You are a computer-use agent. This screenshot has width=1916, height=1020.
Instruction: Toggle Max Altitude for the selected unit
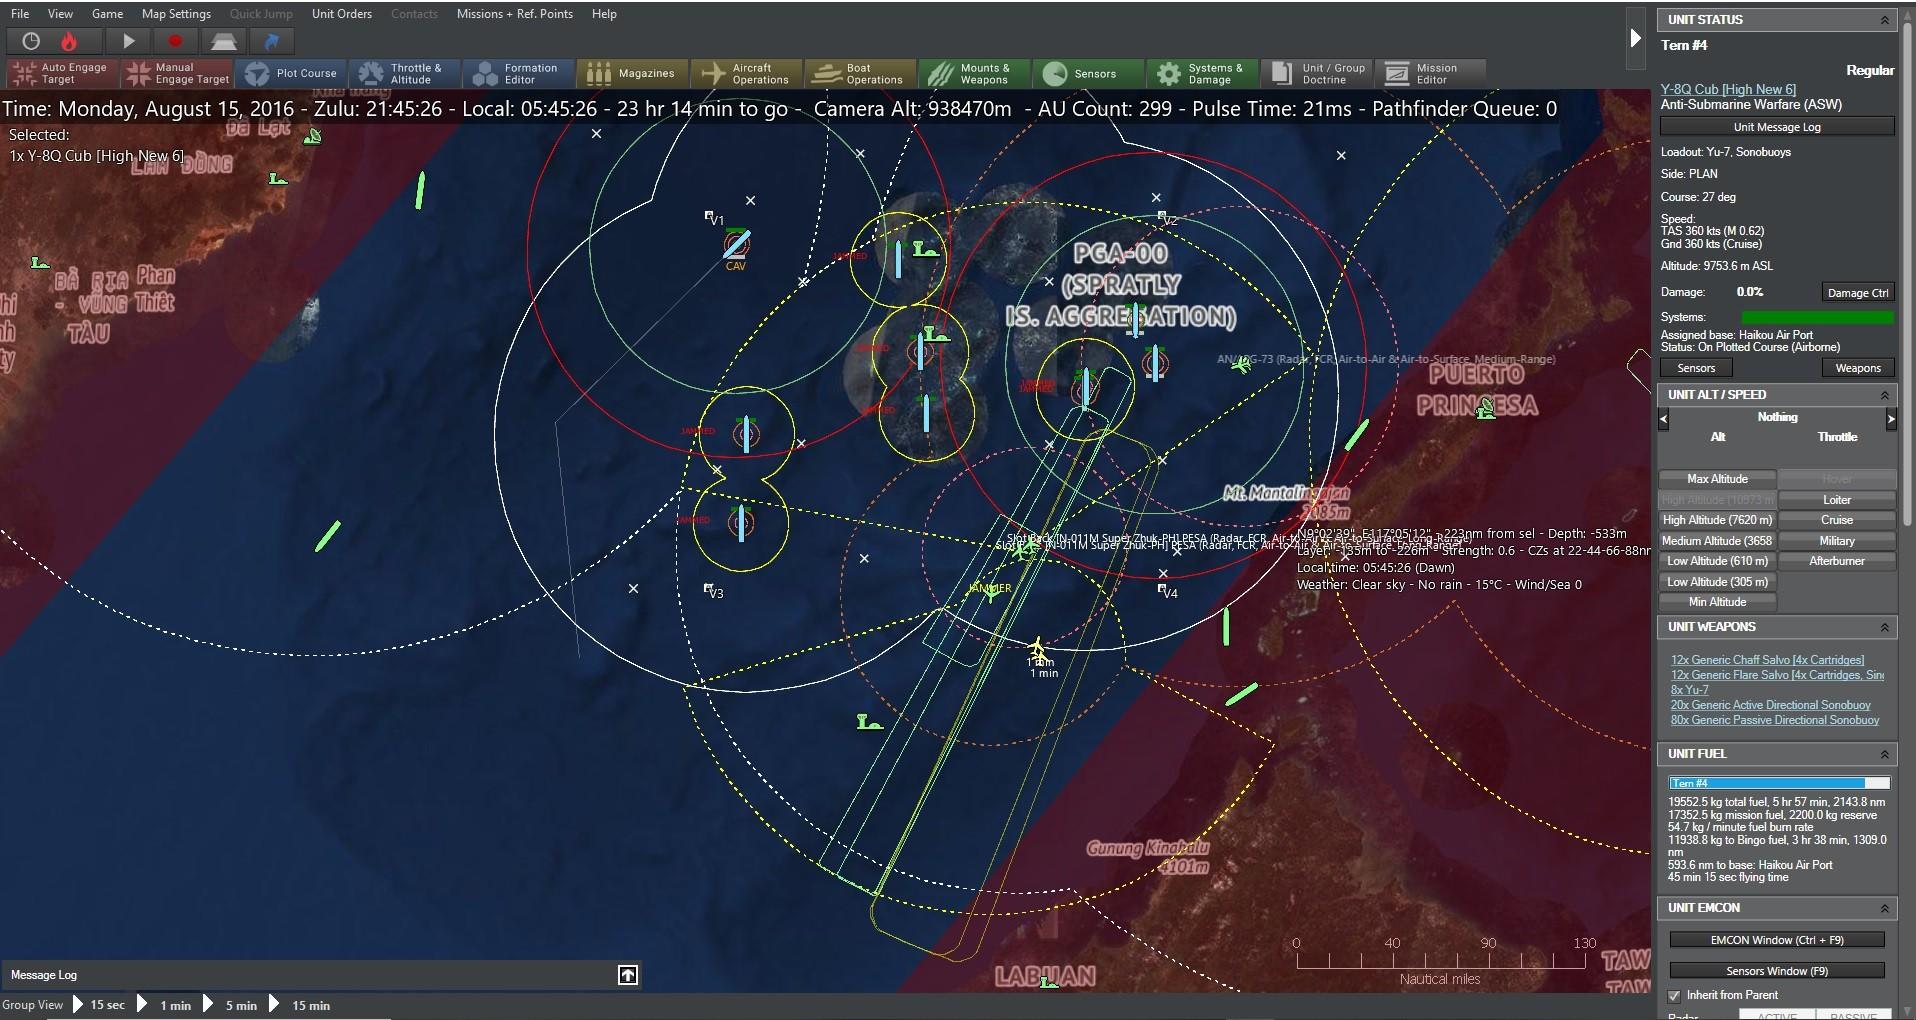tap(1716, 479)
